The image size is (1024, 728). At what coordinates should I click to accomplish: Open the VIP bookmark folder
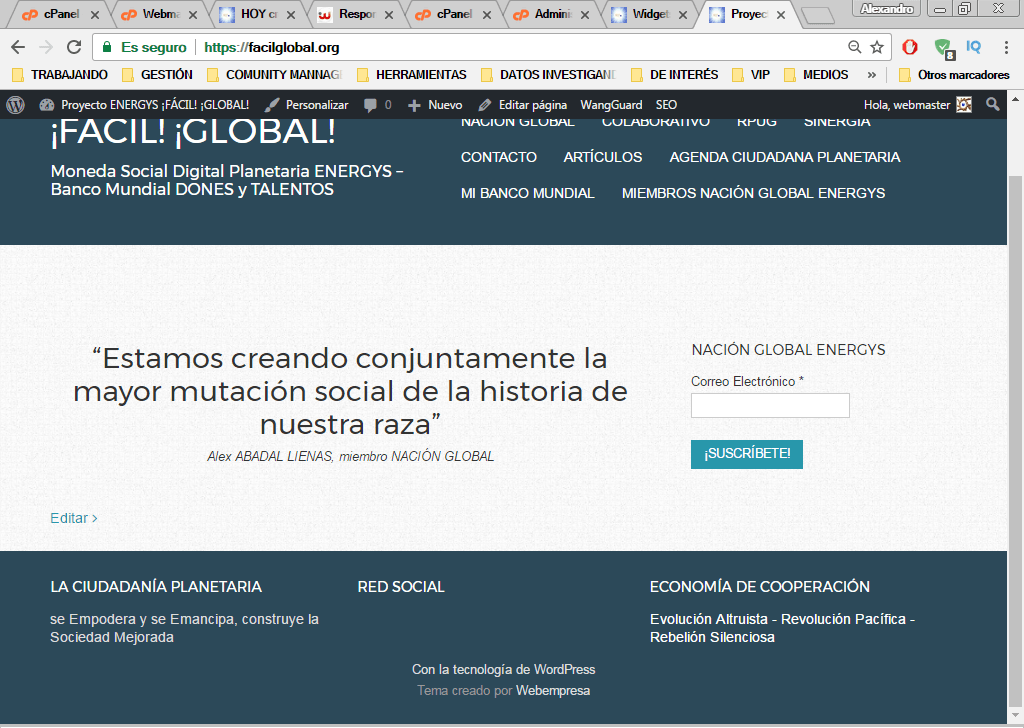click(x=751, y=75)
